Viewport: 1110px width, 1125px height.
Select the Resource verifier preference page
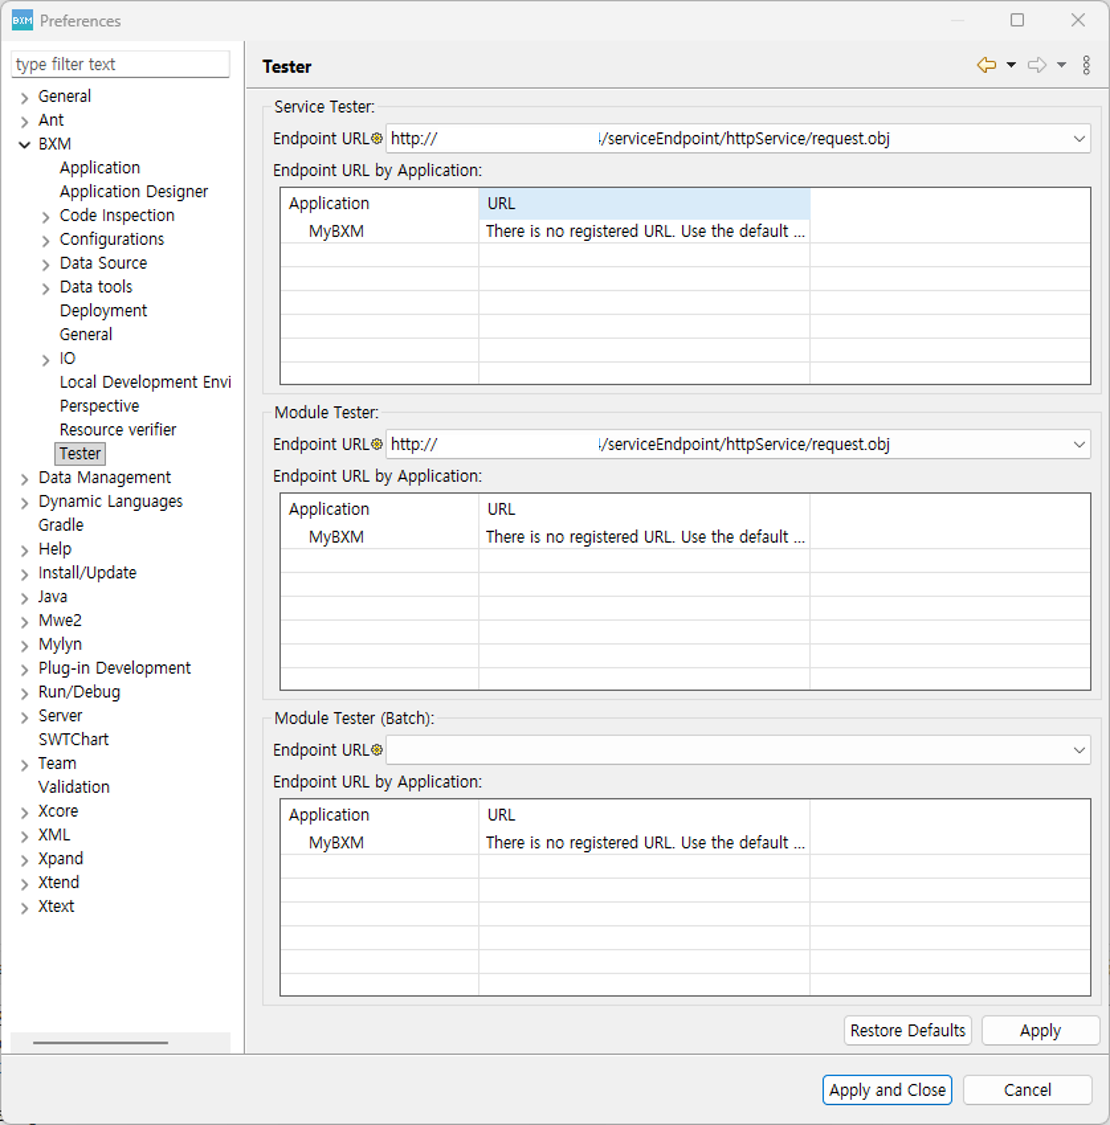coord(118,430)
